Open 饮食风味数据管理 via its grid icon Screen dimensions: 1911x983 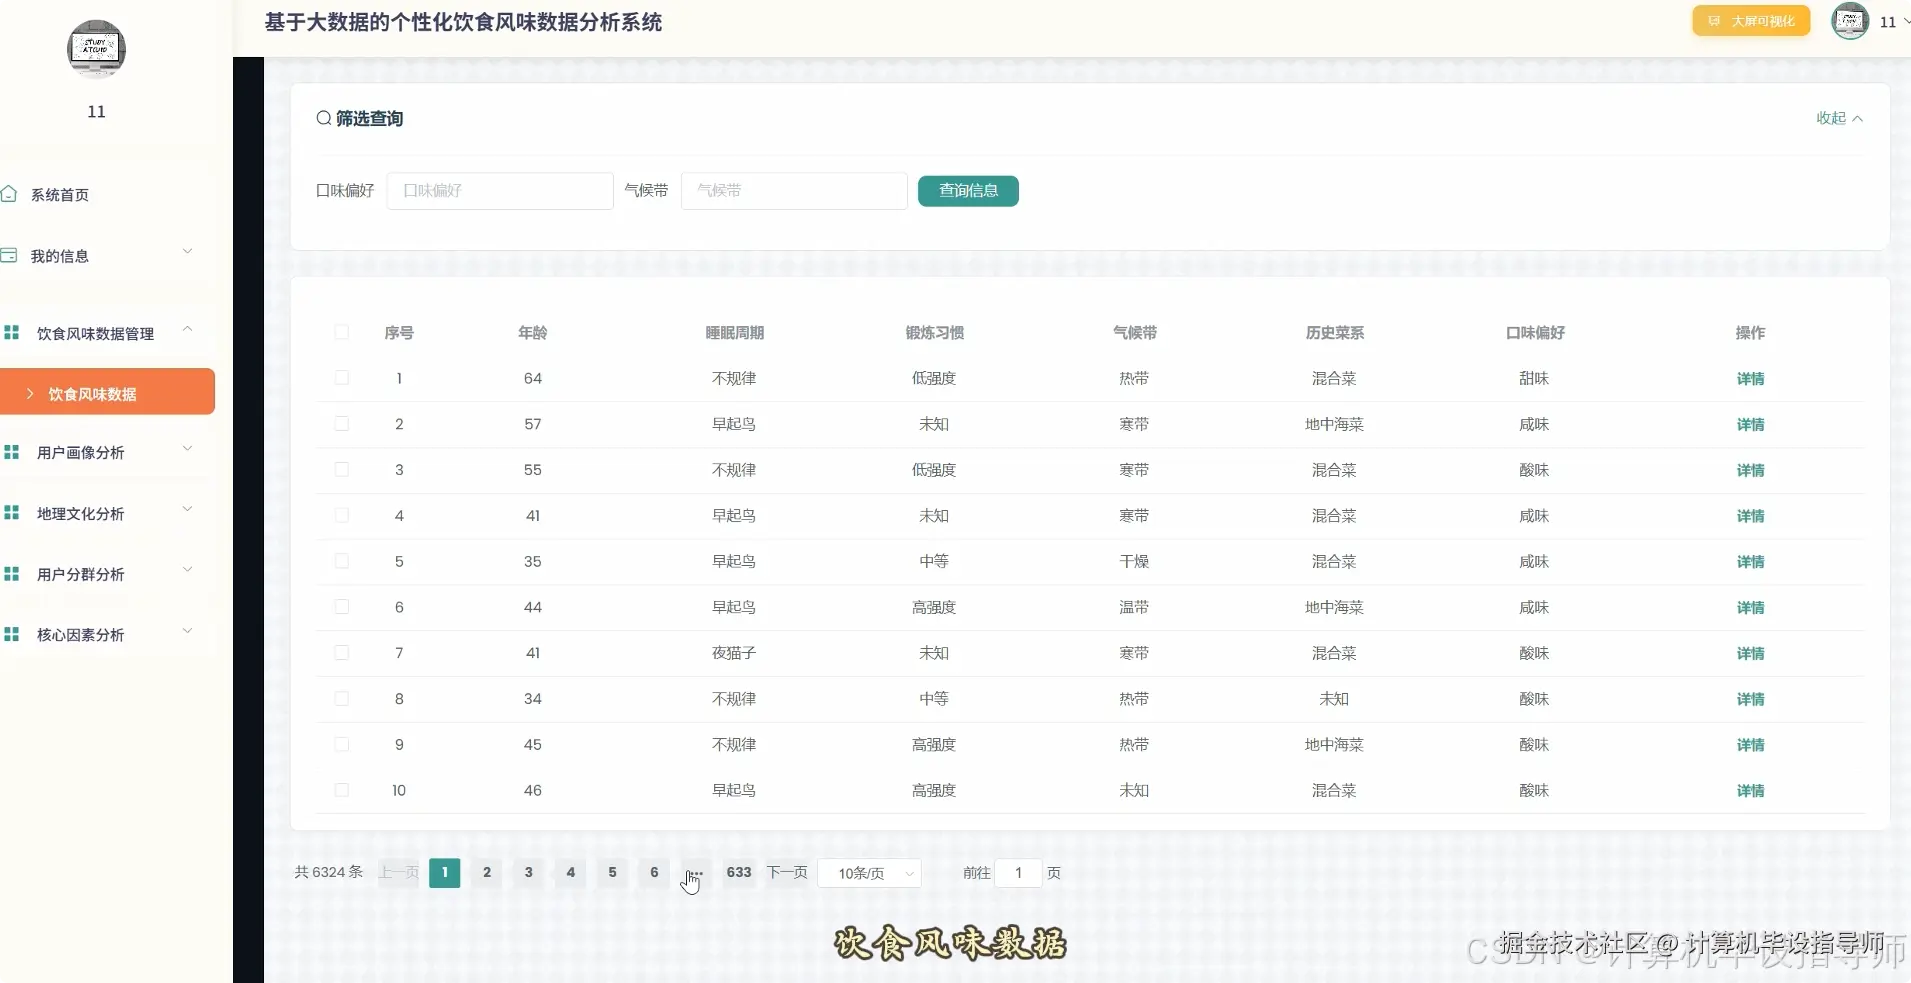coord(13,331)
